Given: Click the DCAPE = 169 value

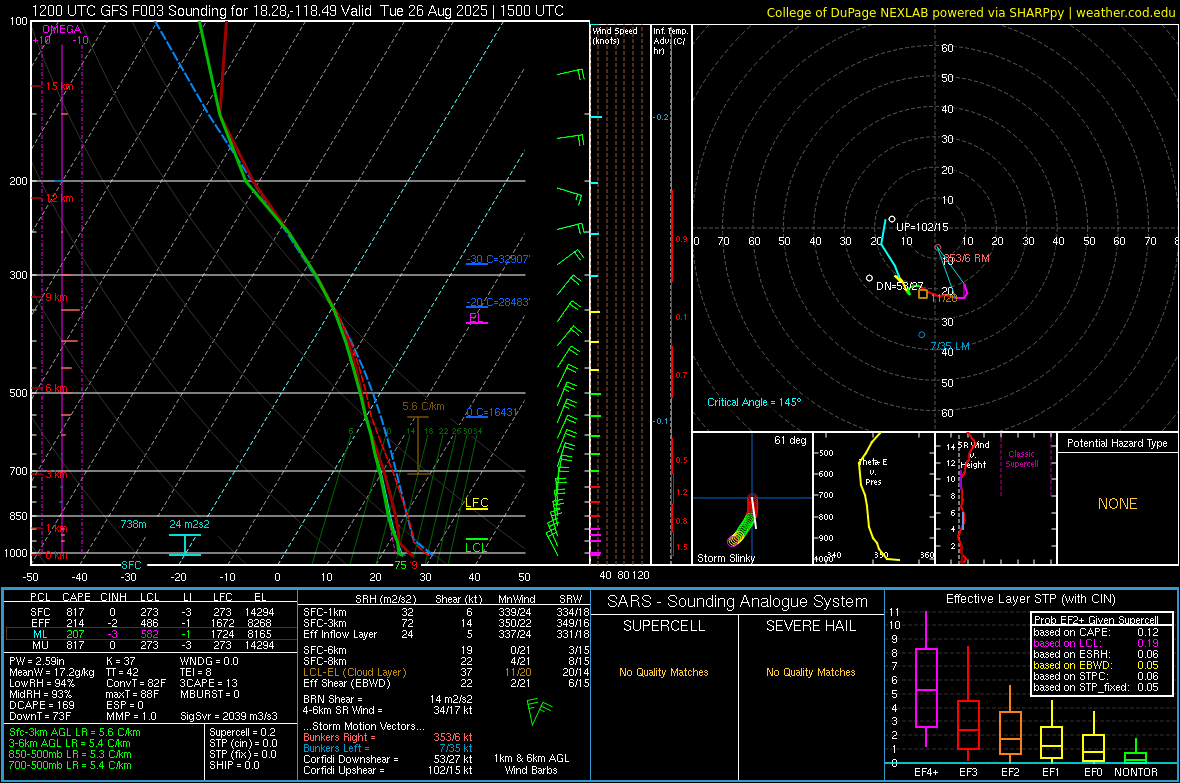Looking at the screenshot, I should tap(41, 705).
